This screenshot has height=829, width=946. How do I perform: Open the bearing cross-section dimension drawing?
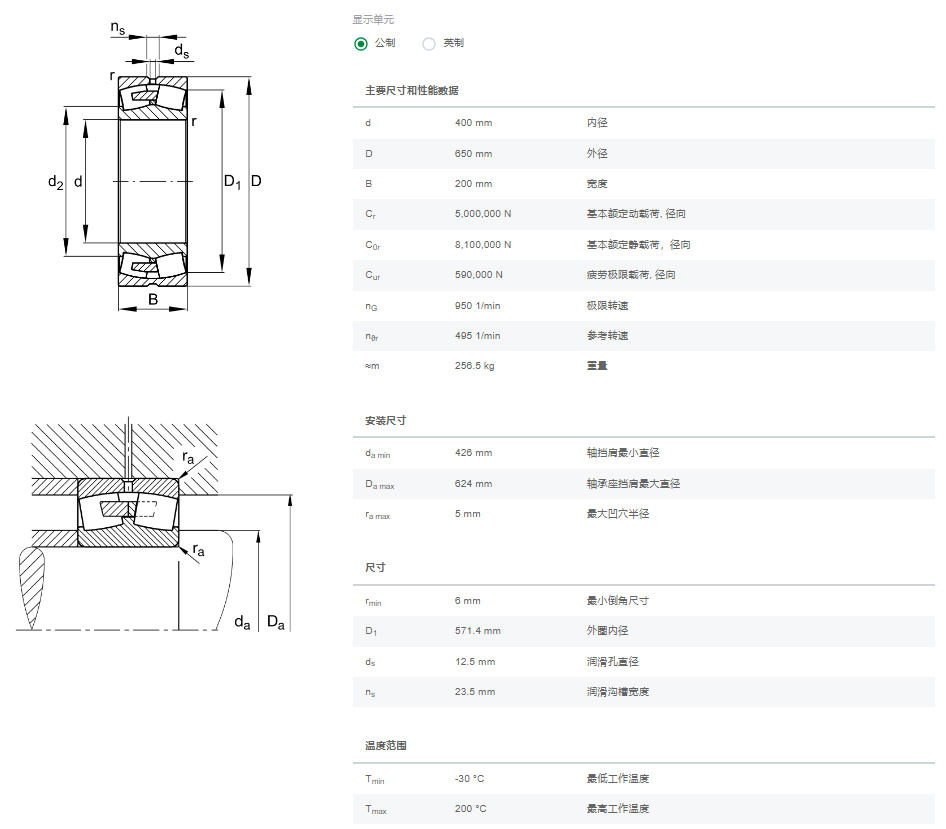155,167
